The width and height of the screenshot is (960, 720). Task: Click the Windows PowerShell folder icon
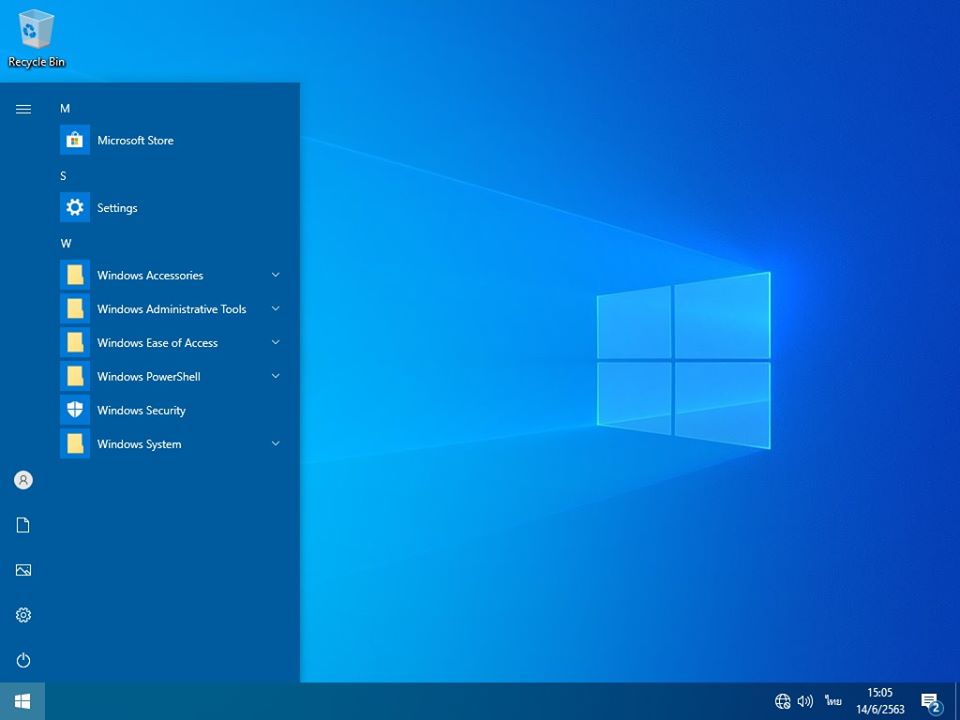(75, 376)
